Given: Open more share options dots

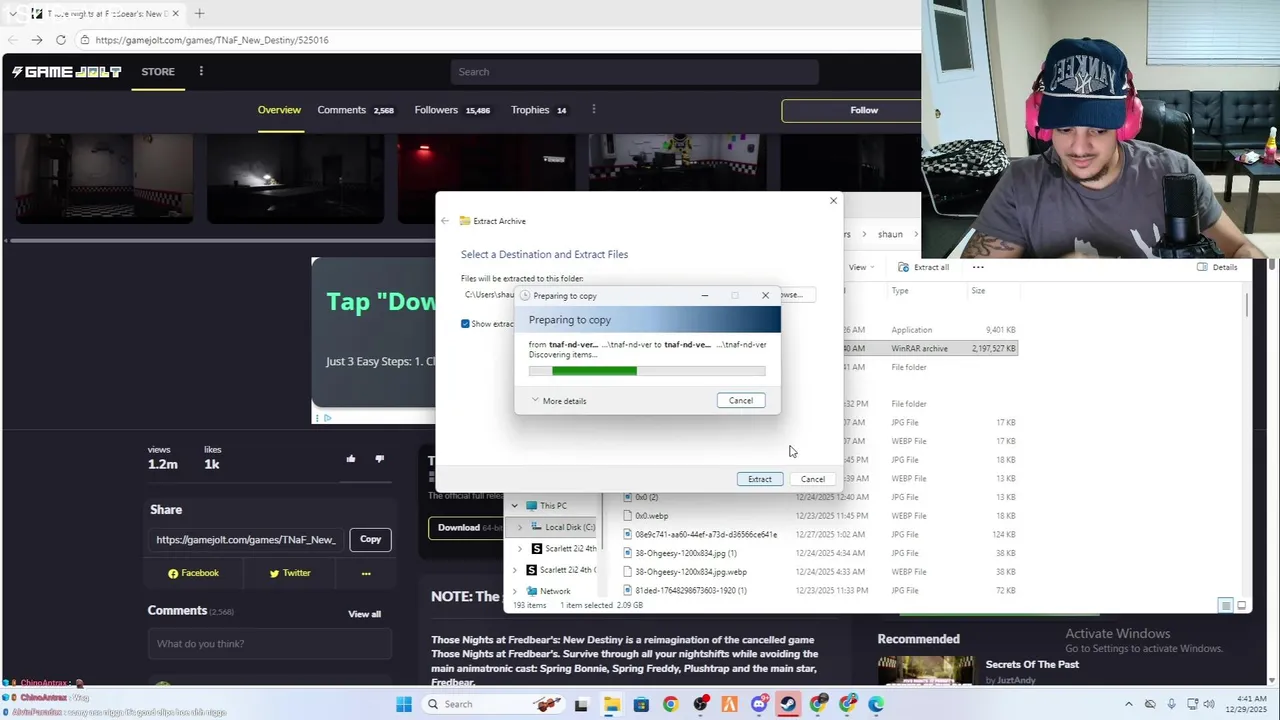Looking at the screenshot, I should 366,573.
